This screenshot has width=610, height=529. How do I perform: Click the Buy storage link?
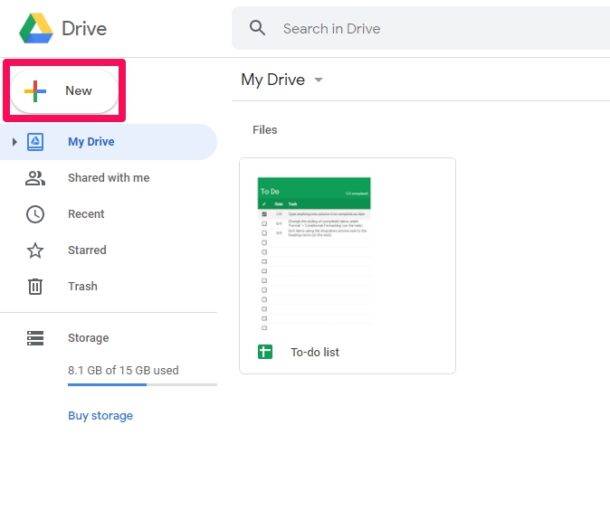click(100, 416)
